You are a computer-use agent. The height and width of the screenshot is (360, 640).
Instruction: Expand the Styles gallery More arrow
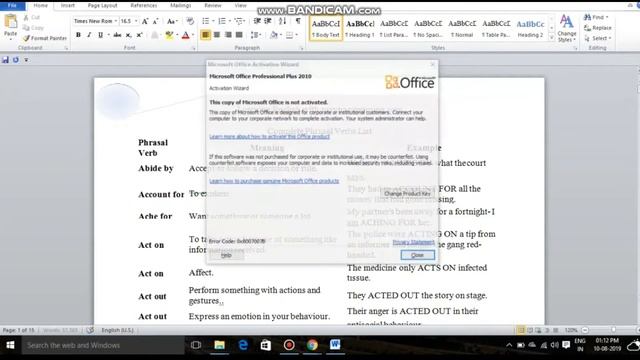pos(551,38)
